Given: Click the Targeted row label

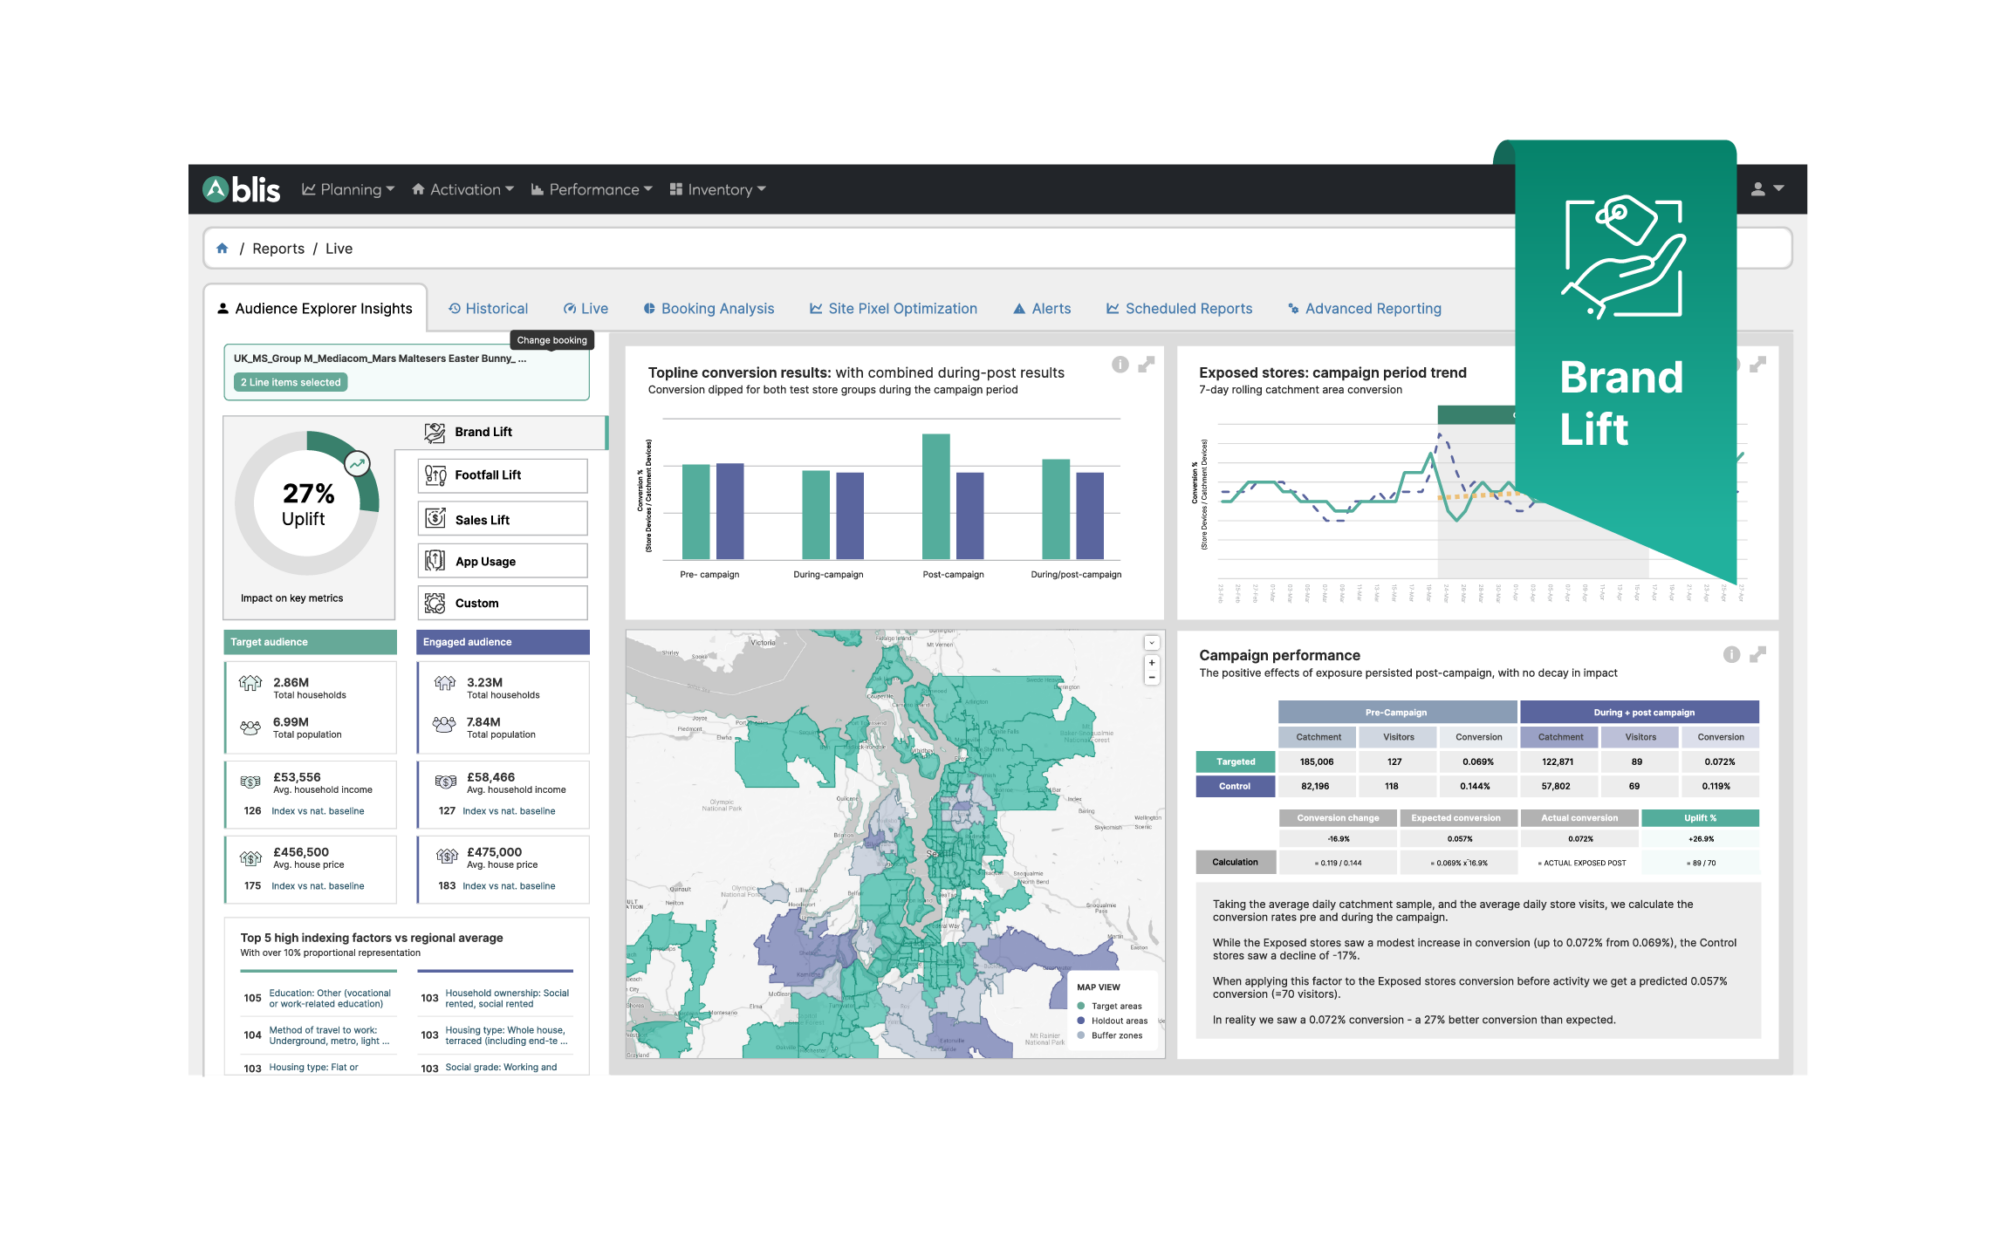Looking at the screenshot, I should click(x=1235, y=761).
